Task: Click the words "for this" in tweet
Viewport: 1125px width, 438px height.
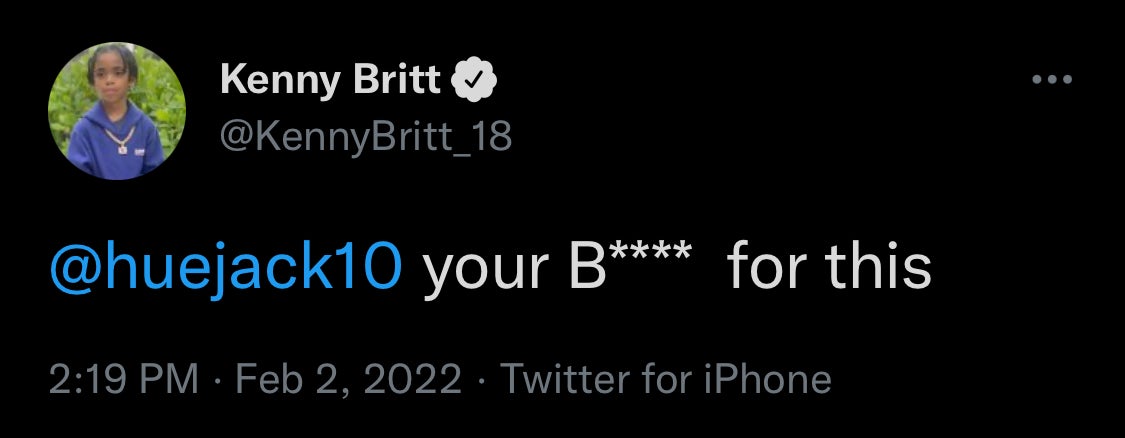Action: tap(829, 267)
